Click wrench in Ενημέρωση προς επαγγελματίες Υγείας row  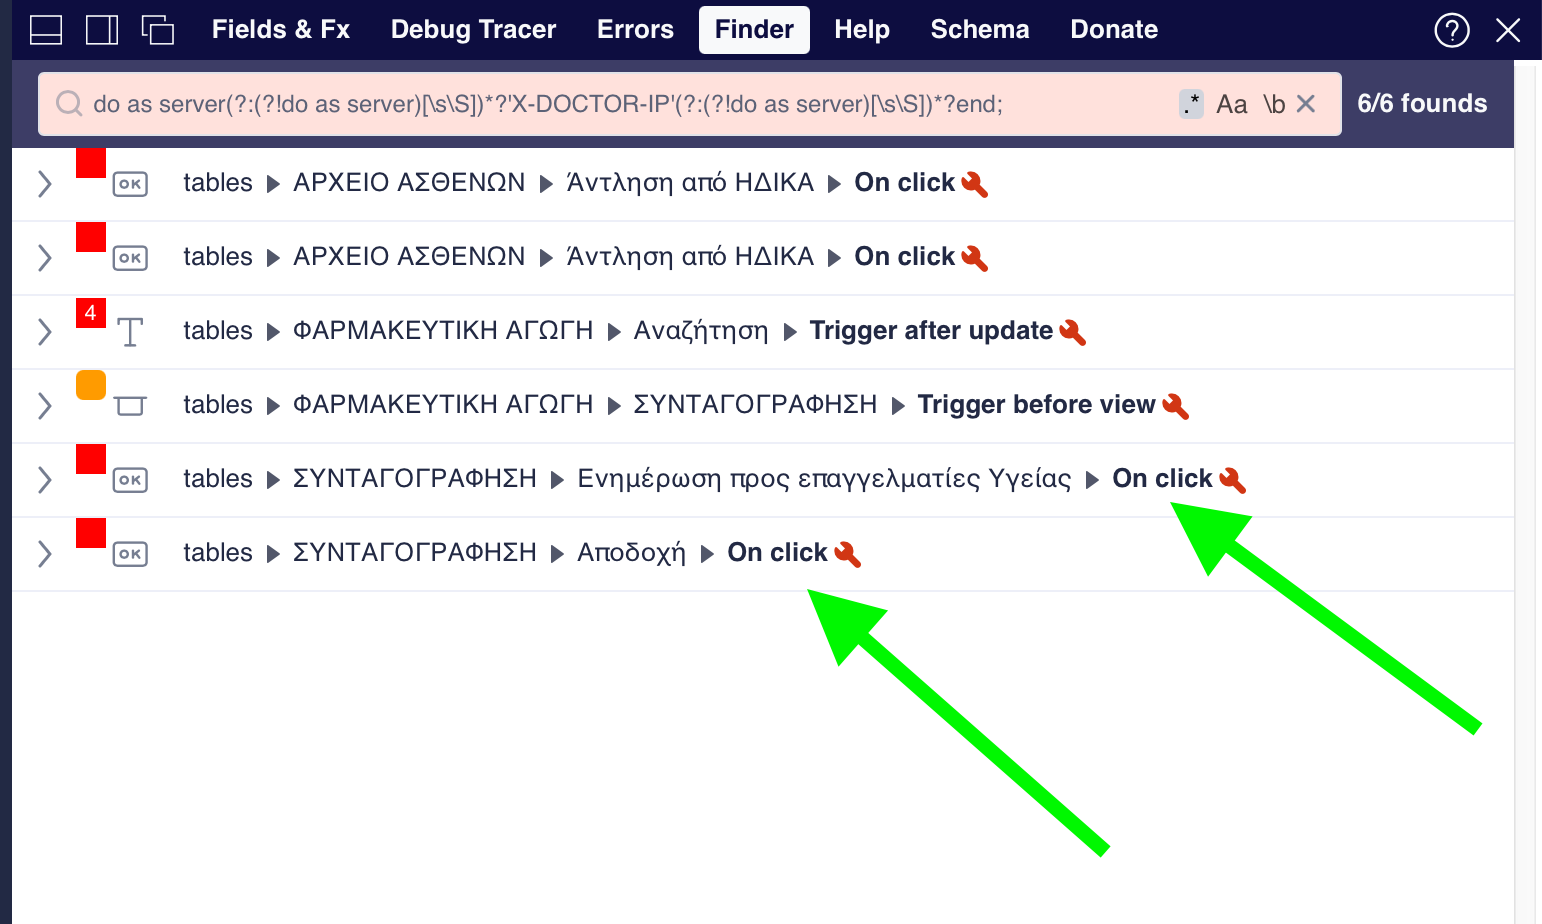coord(1233,480)
